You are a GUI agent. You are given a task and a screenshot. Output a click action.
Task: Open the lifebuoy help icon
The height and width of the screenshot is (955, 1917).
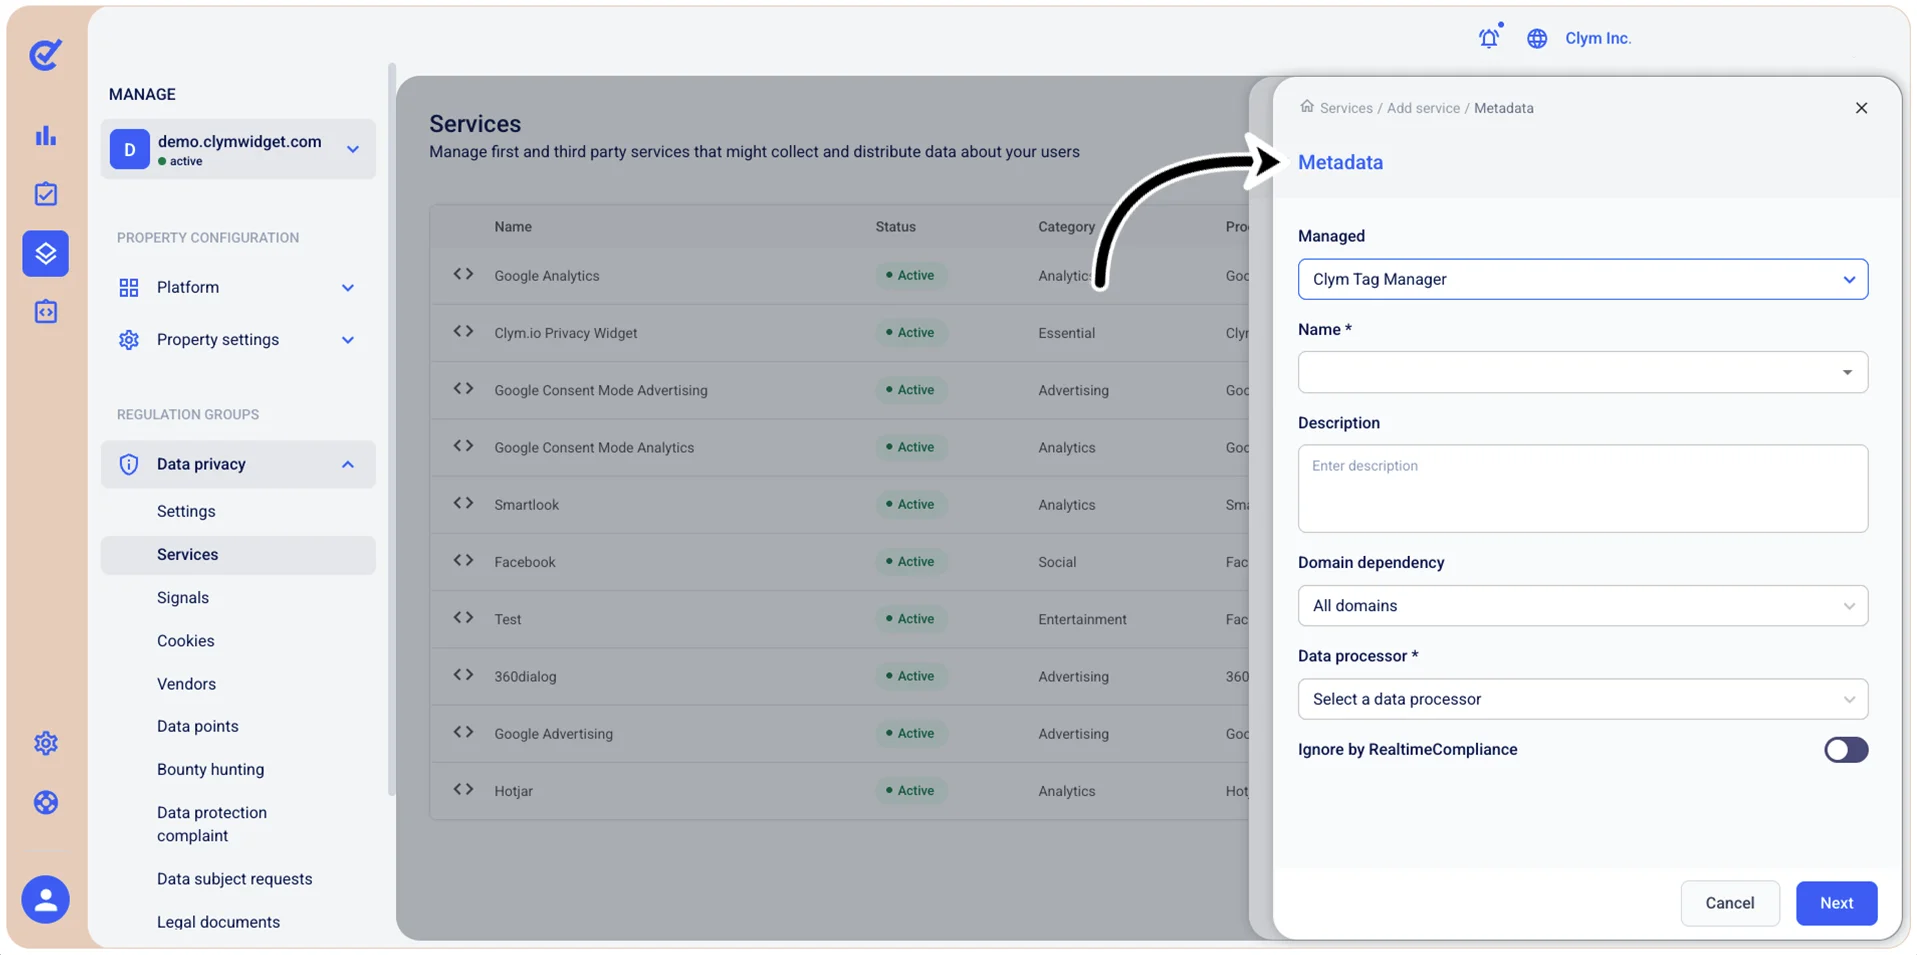46,802
